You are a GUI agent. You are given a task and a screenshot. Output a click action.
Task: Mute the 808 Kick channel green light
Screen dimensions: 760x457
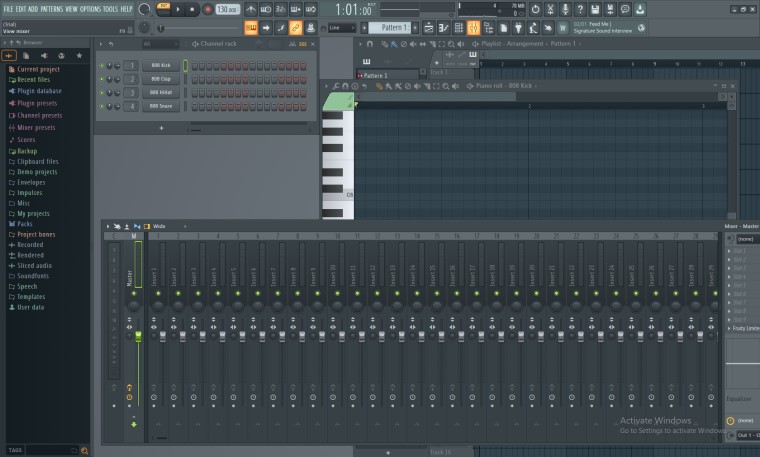pos(102,65)
